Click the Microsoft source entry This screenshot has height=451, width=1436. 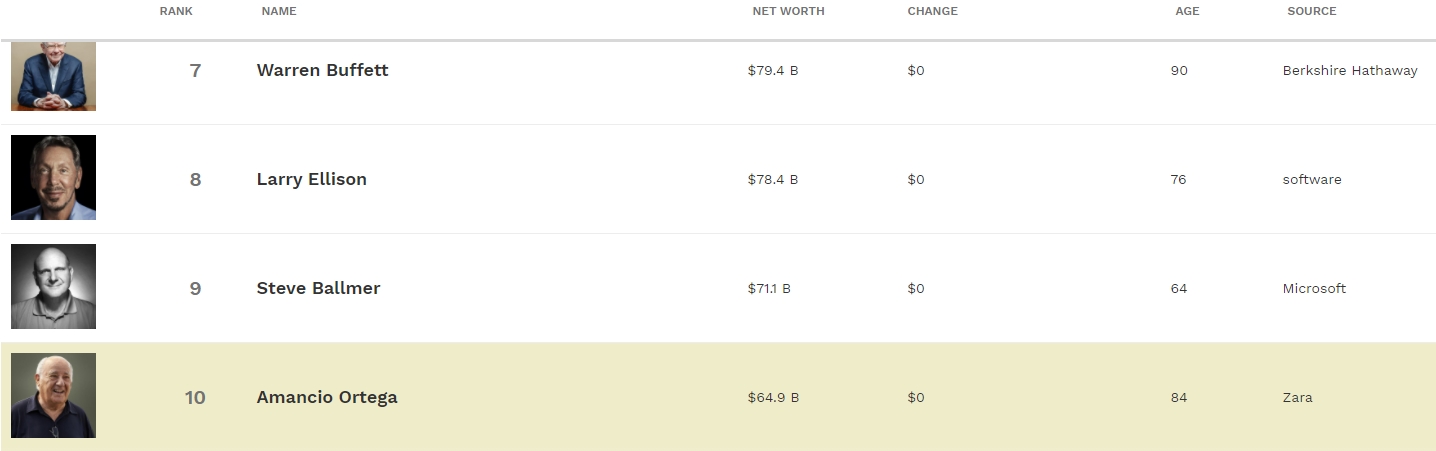[x=1314, y=288]
